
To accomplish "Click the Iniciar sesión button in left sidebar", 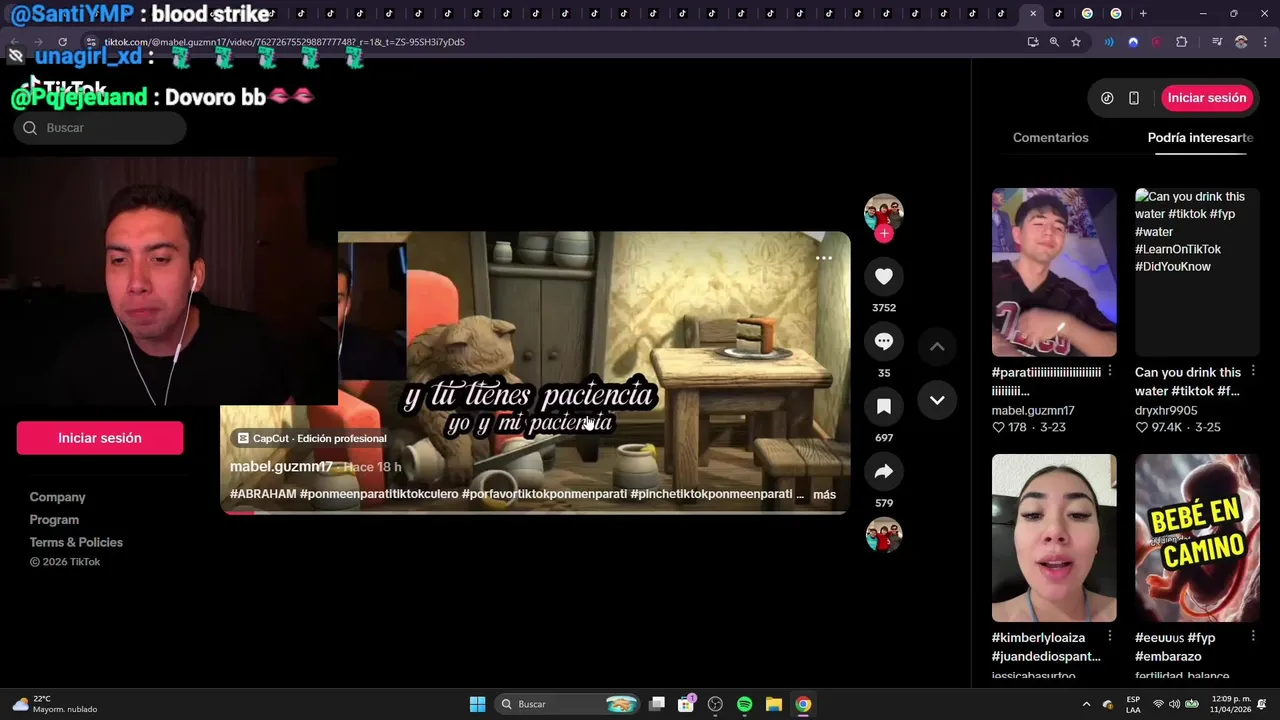I will click(100, 438).
